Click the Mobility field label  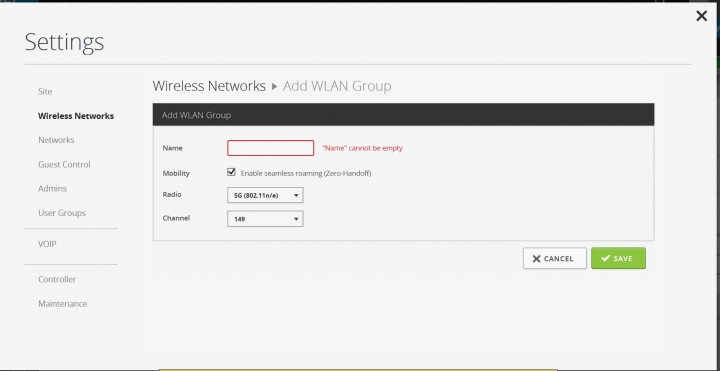176,173
